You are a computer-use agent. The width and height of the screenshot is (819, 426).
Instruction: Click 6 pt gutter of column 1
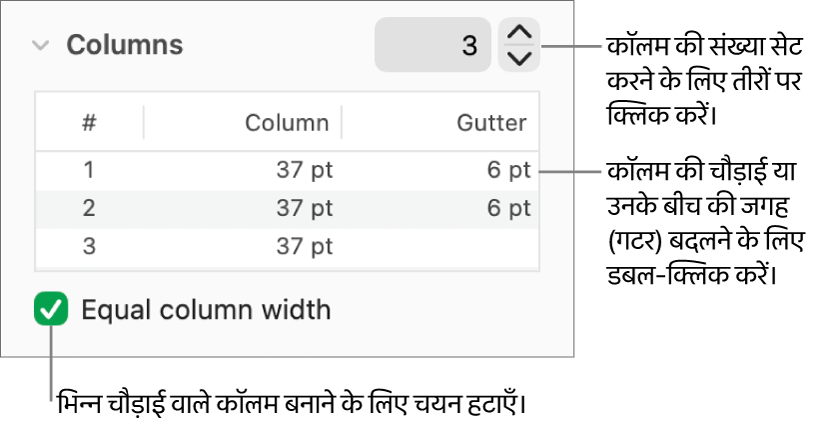(x=508, y=170)
